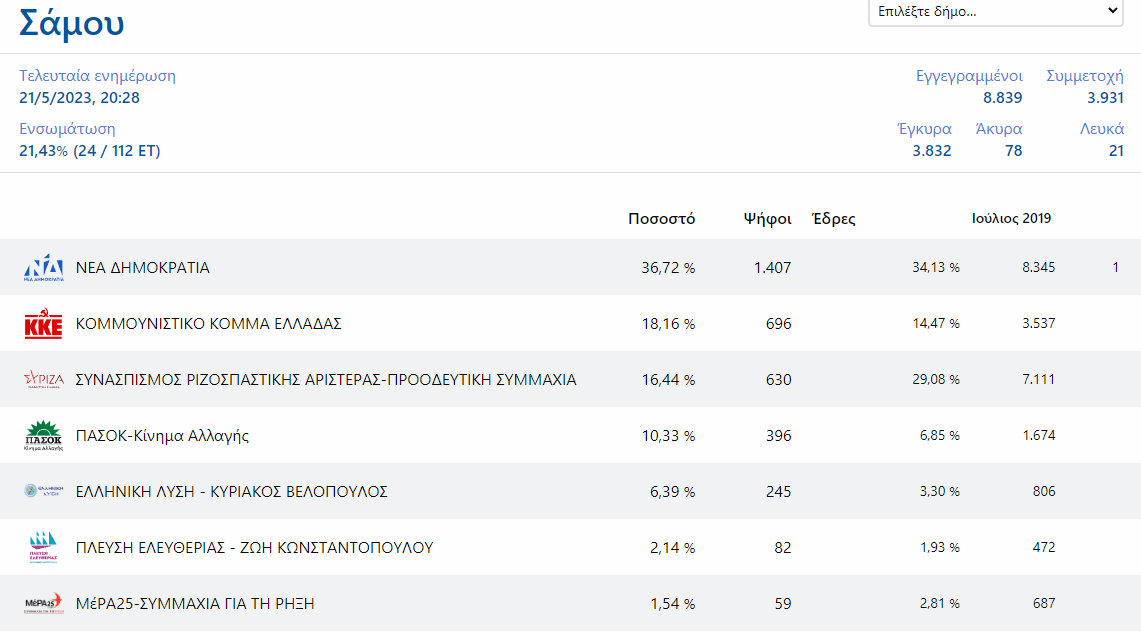Viewport: 1141px width, 633px height.
Task: Click the ΣΥΡΙΖΑ party logo
Action: tap(44, 380)
